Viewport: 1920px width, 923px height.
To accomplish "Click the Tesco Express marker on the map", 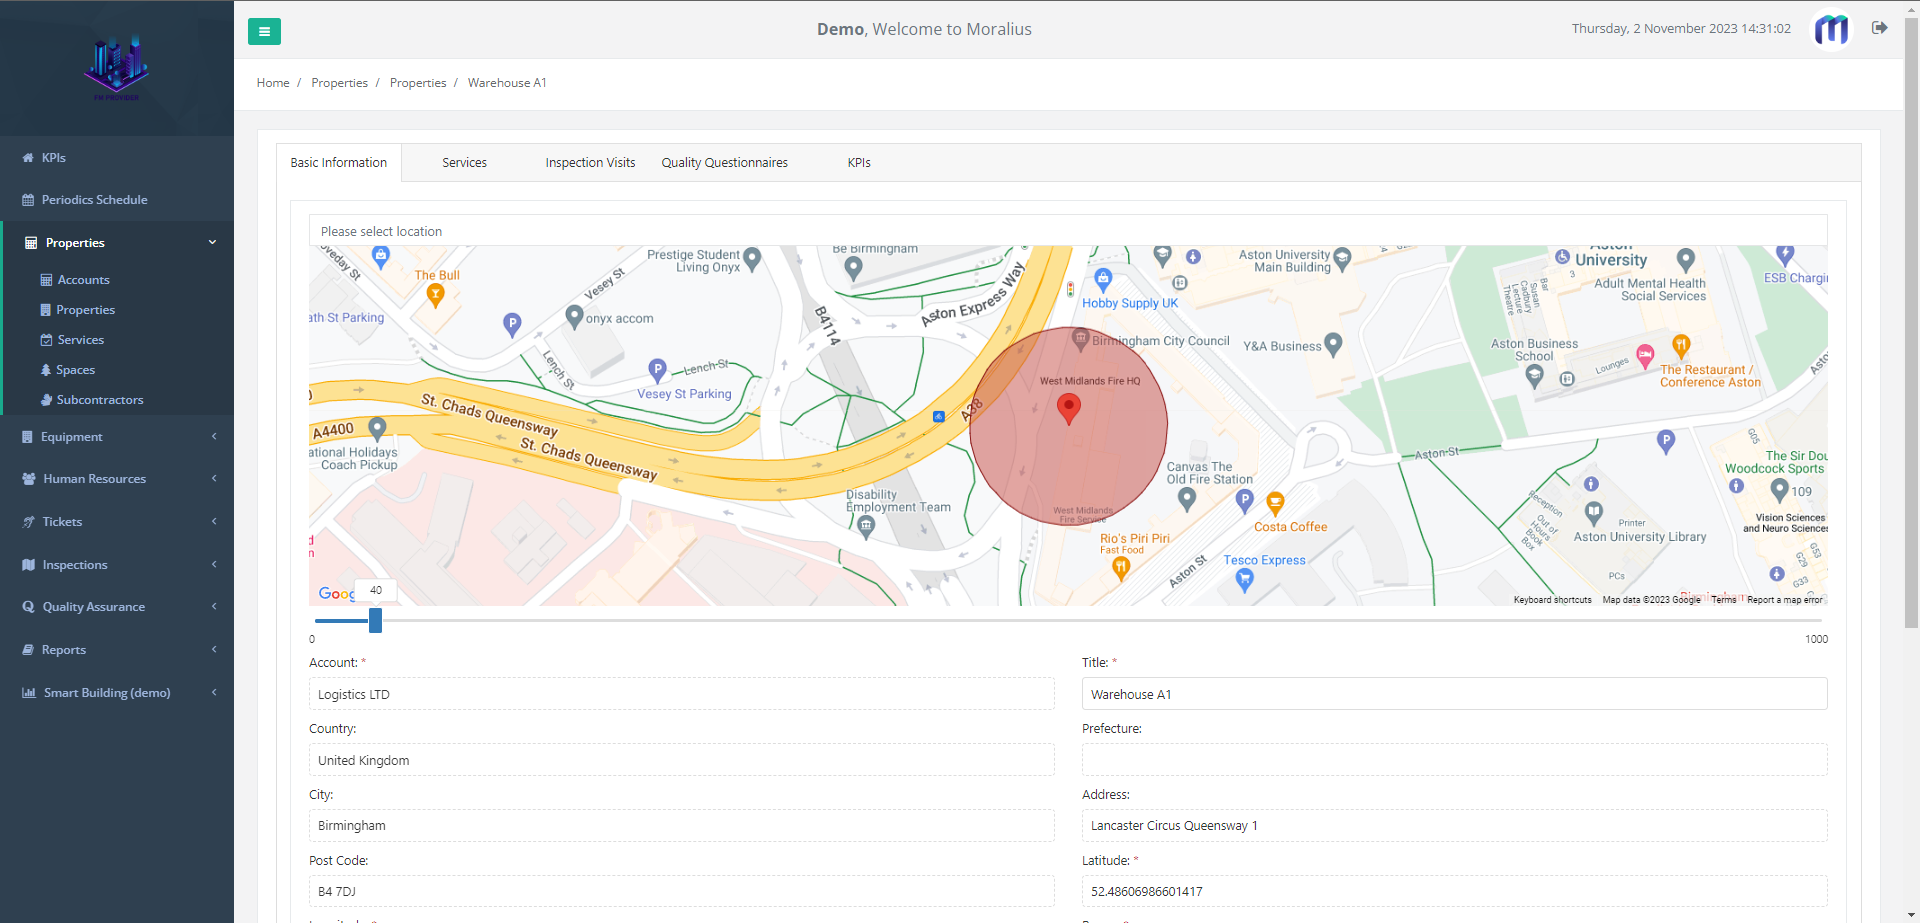I will [1244, 581].
